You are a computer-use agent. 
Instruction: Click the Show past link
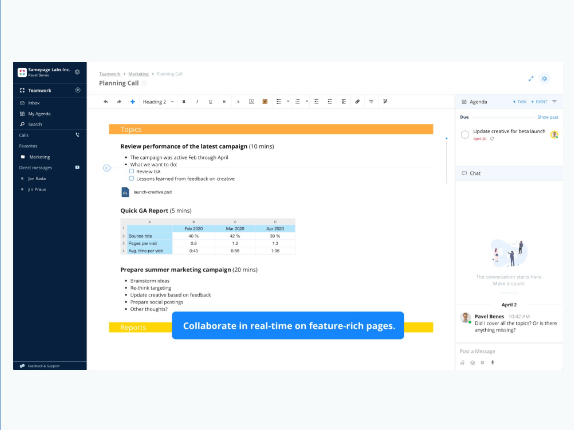coord(548,117)
